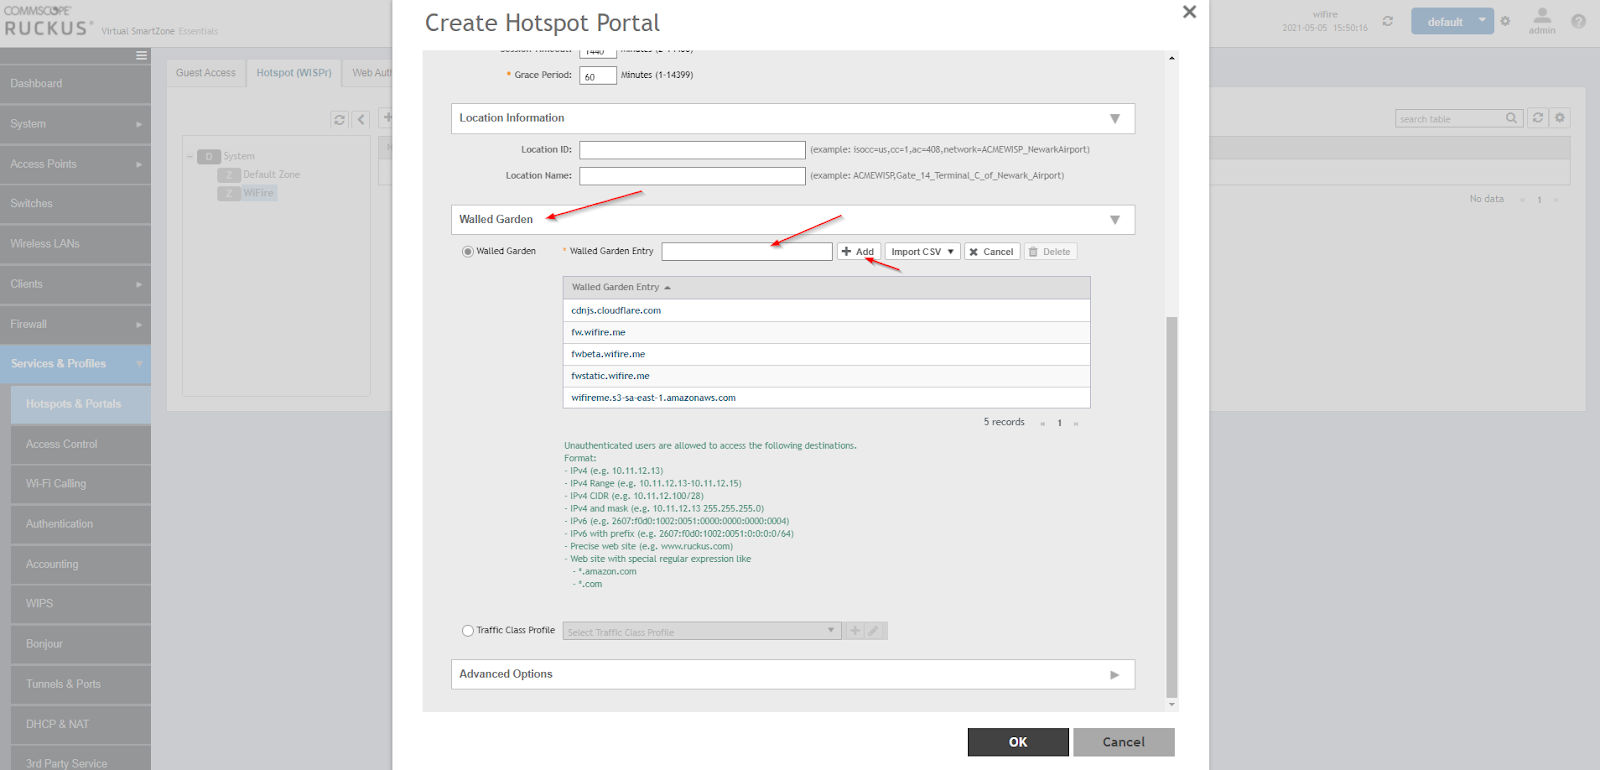Screen dimensions: 1600x770
Task: Click the dialog Cancel button
Action: pos(1124,742)
